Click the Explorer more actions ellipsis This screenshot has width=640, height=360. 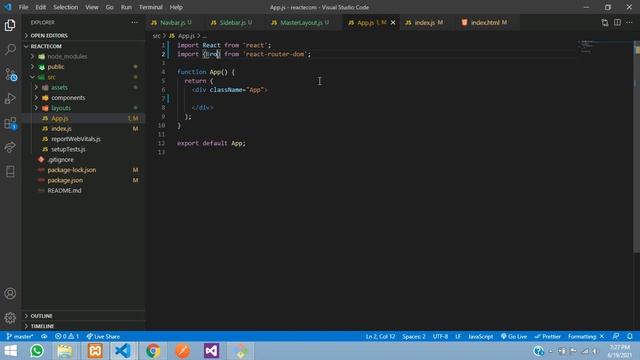tap(135, 22)
